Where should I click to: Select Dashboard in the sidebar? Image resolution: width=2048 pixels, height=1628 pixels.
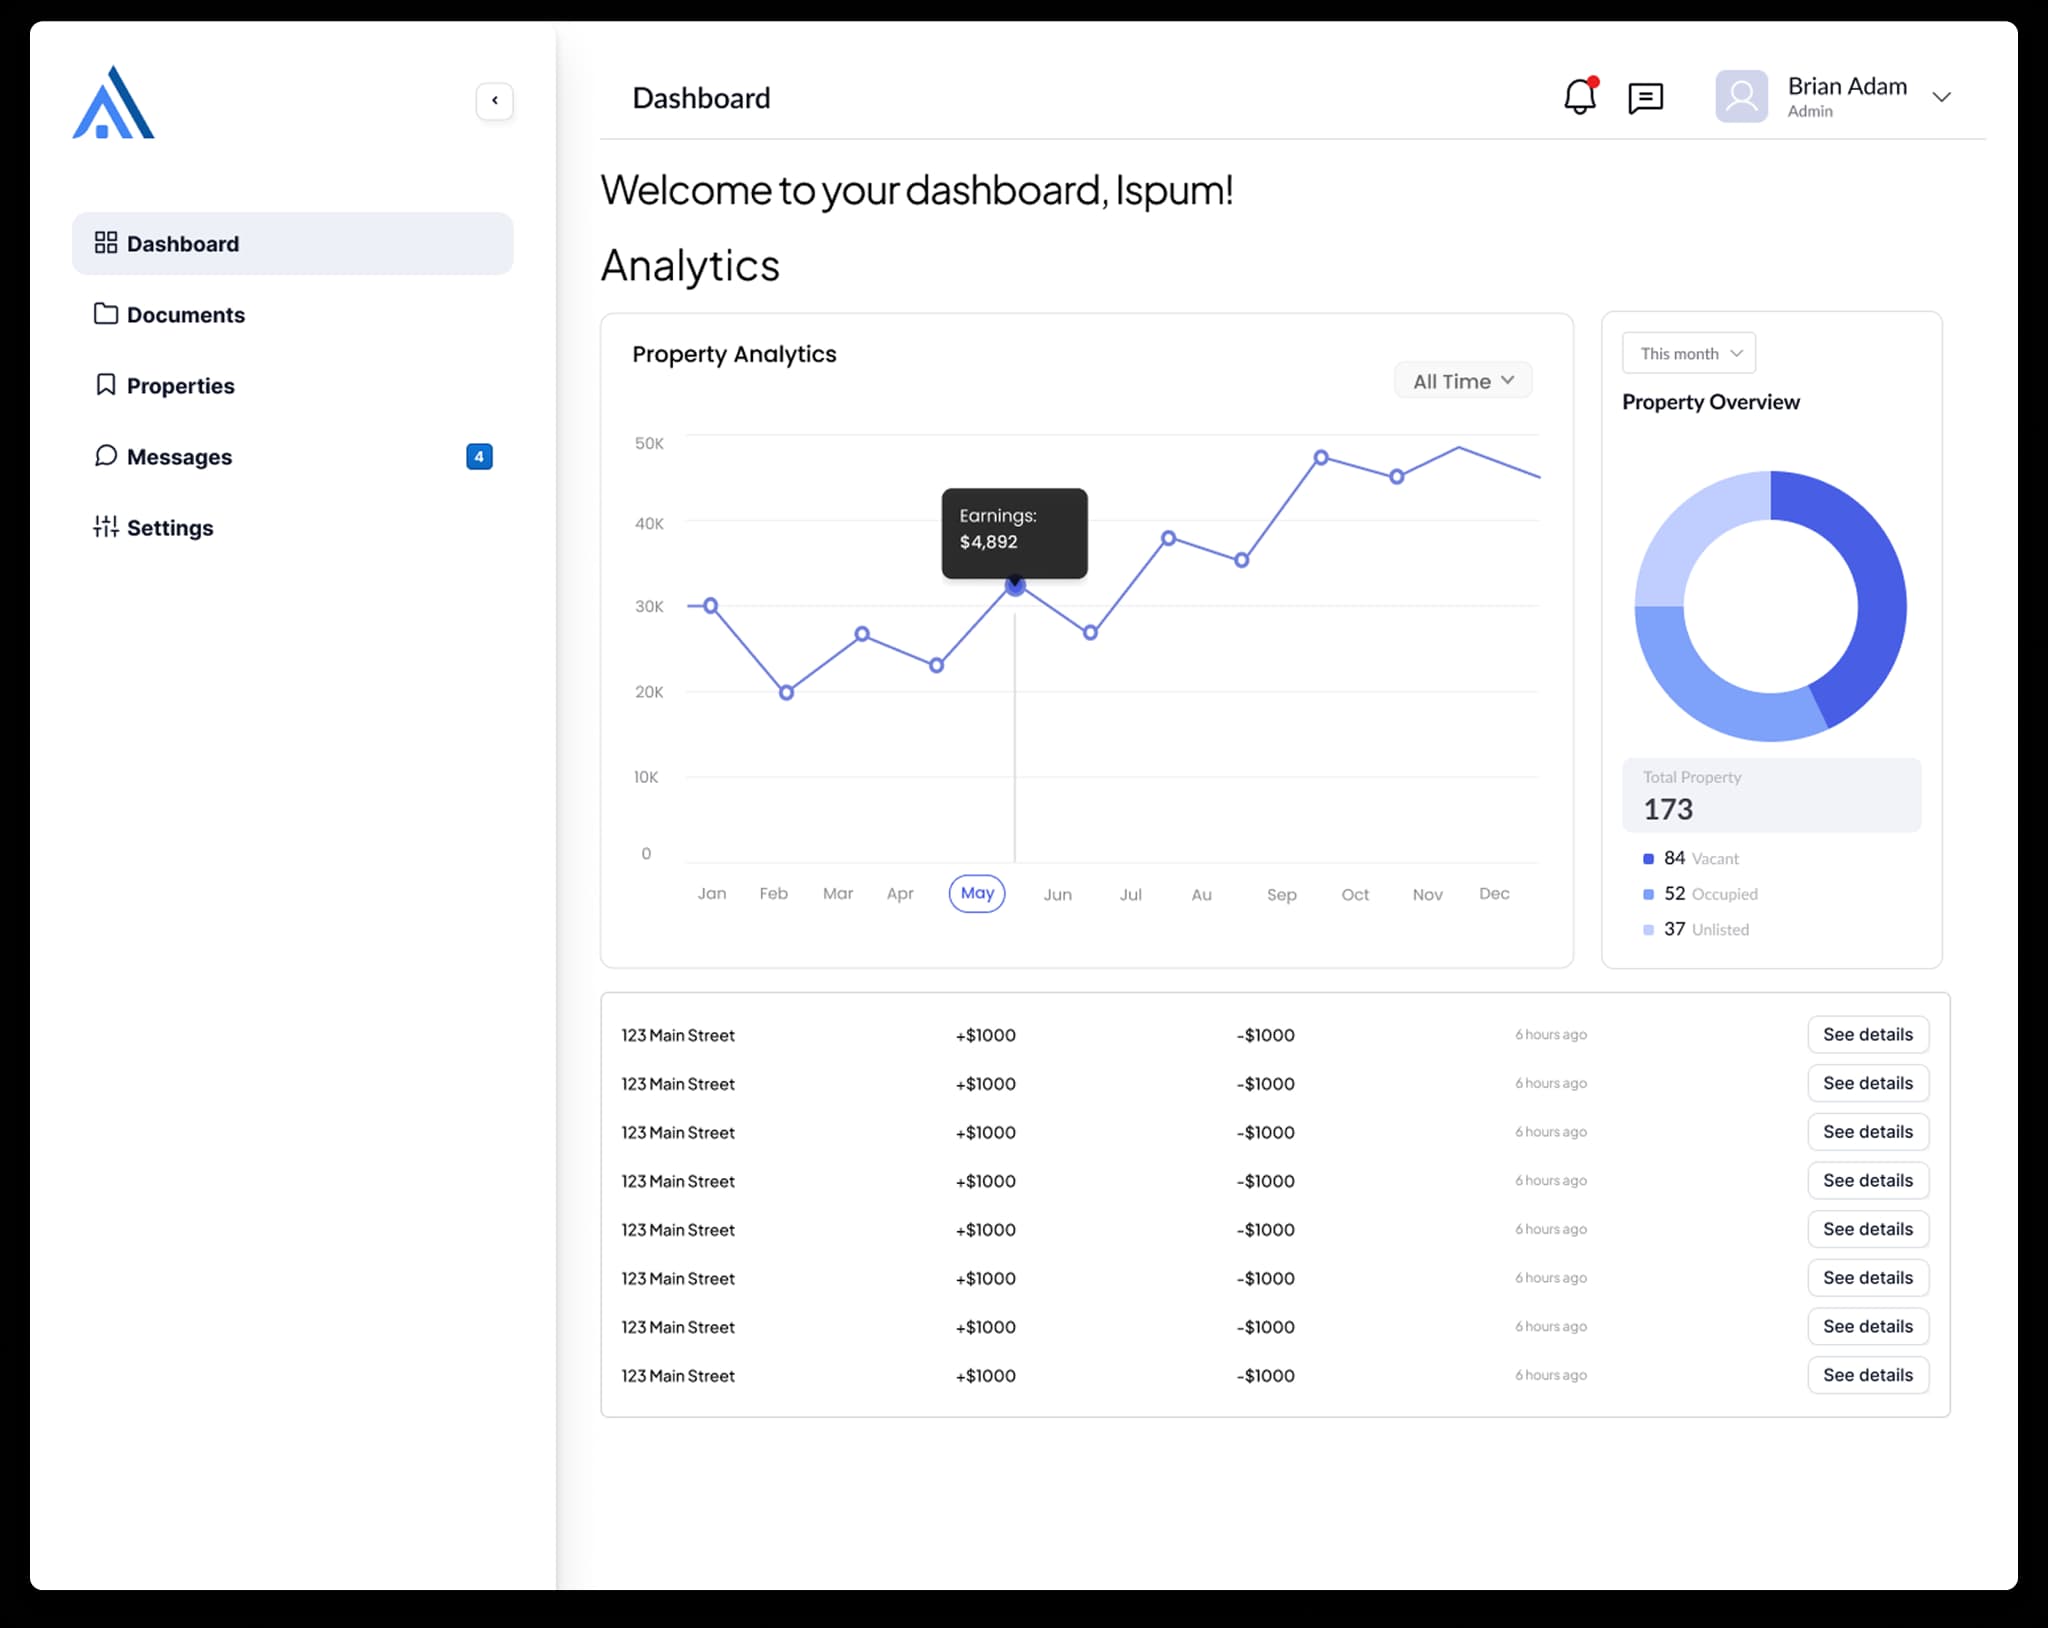click(183, 242)
